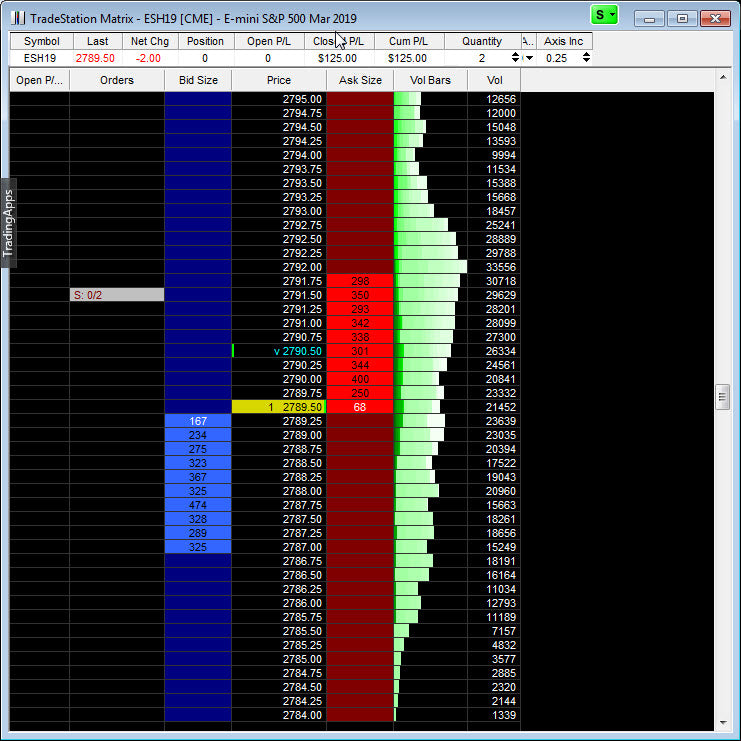This screenshot has height=741, width=741.
Task: Click the TradeStation Matrix title bar icon
Action: pyautogui.click(x=17, y=18)
